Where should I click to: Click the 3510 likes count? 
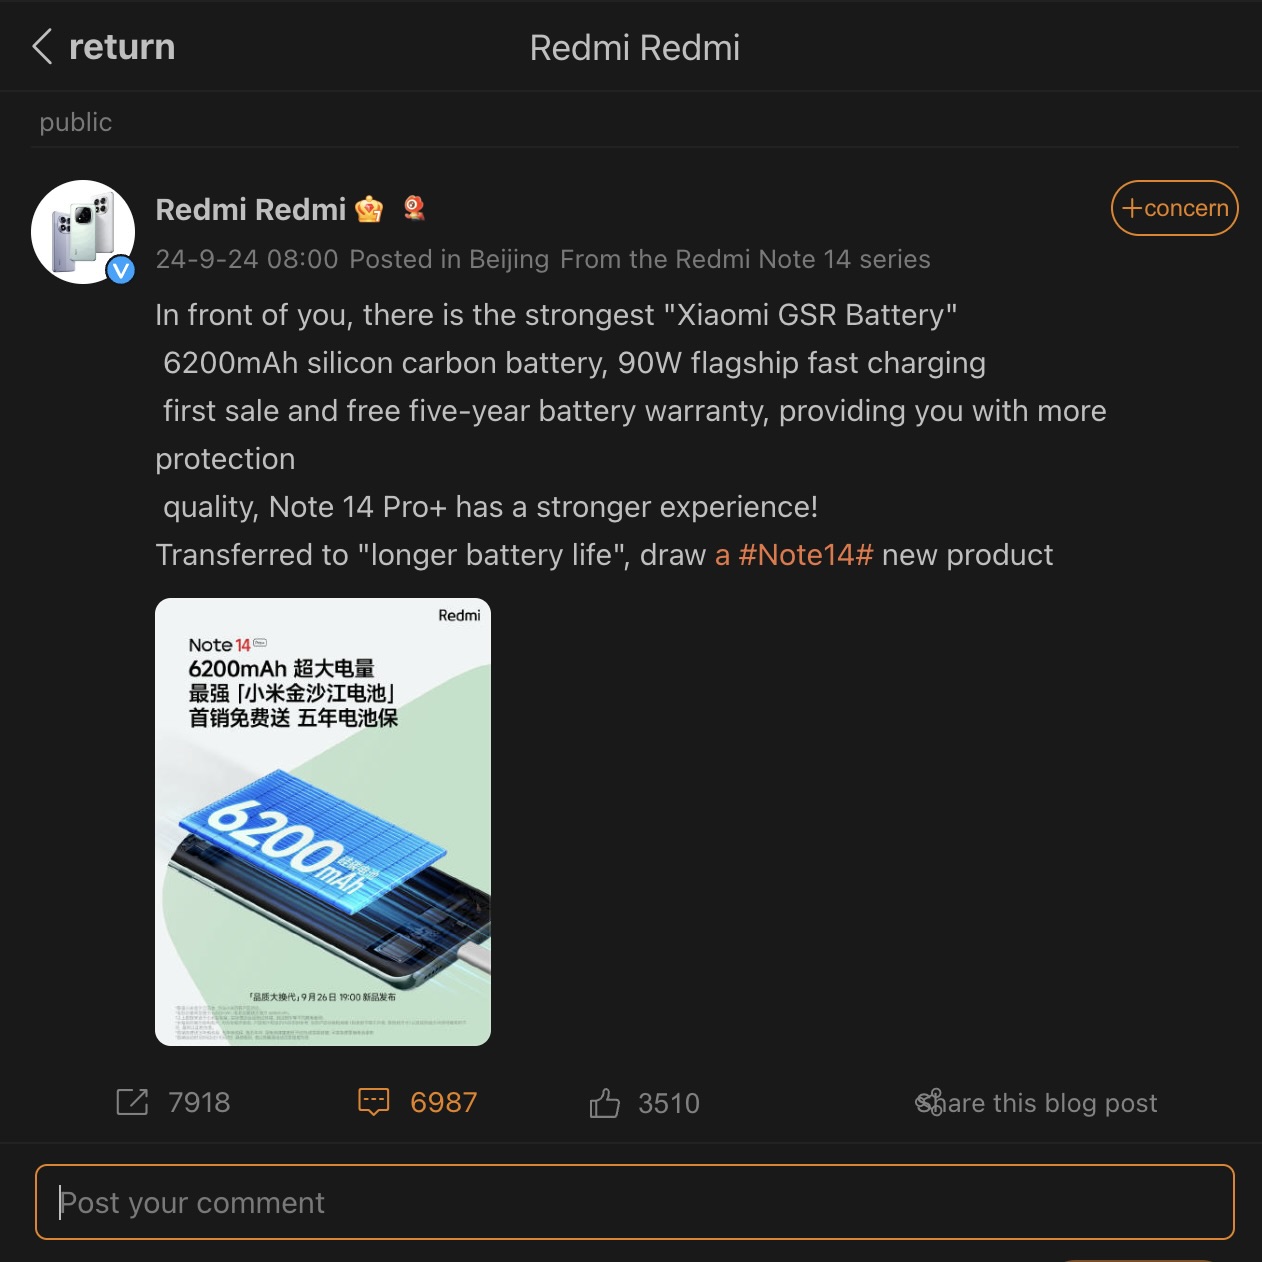pyautogui.click(x=669, y=1103)
